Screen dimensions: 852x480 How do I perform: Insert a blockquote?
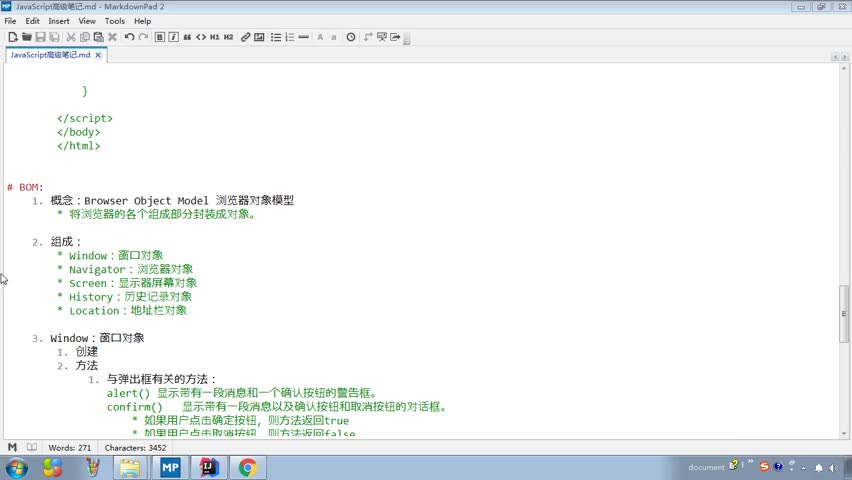(x=187, y=37)
